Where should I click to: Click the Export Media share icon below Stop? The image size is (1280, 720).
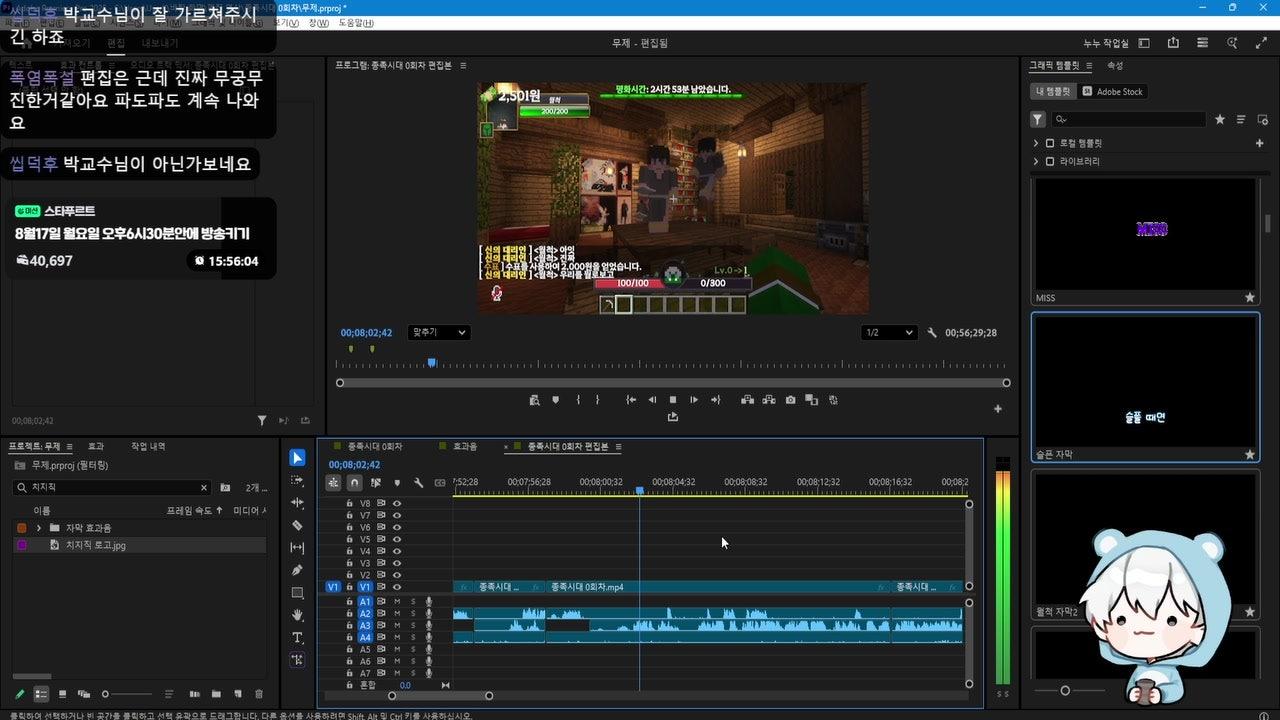[673, 417]
